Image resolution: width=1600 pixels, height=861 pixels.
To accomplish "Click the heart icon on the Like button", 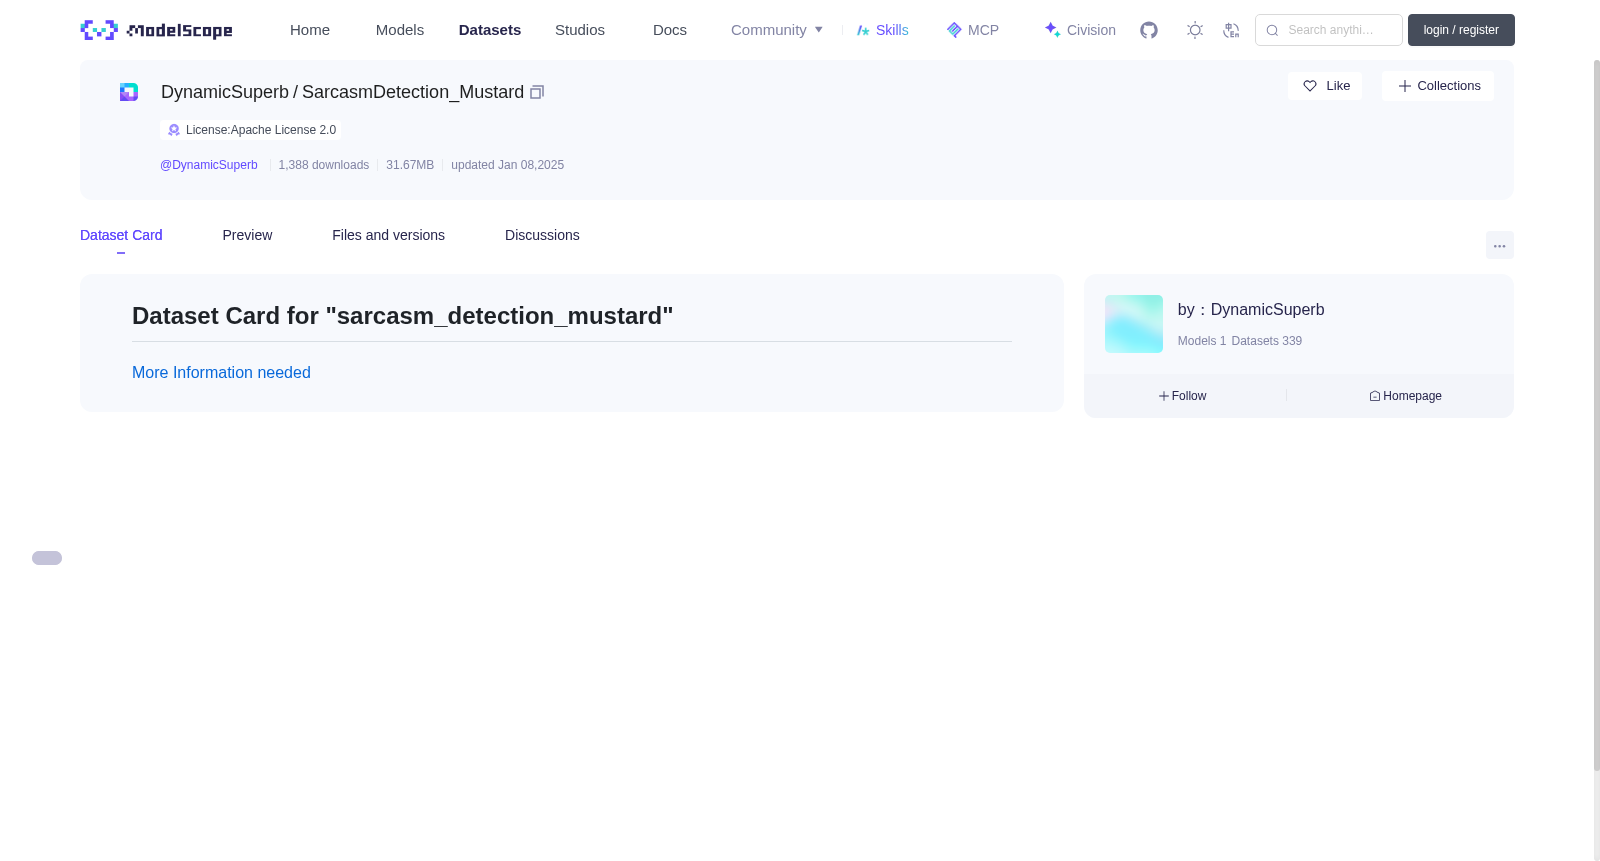I will pos(1310,86).
